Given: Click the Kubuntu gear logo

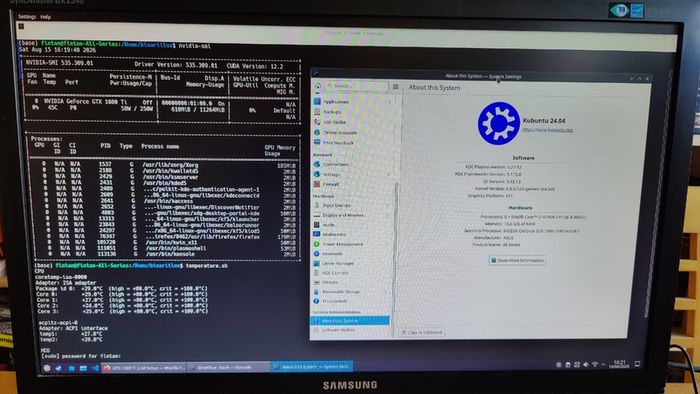Looking at the screenshot, I should point(499,123).
